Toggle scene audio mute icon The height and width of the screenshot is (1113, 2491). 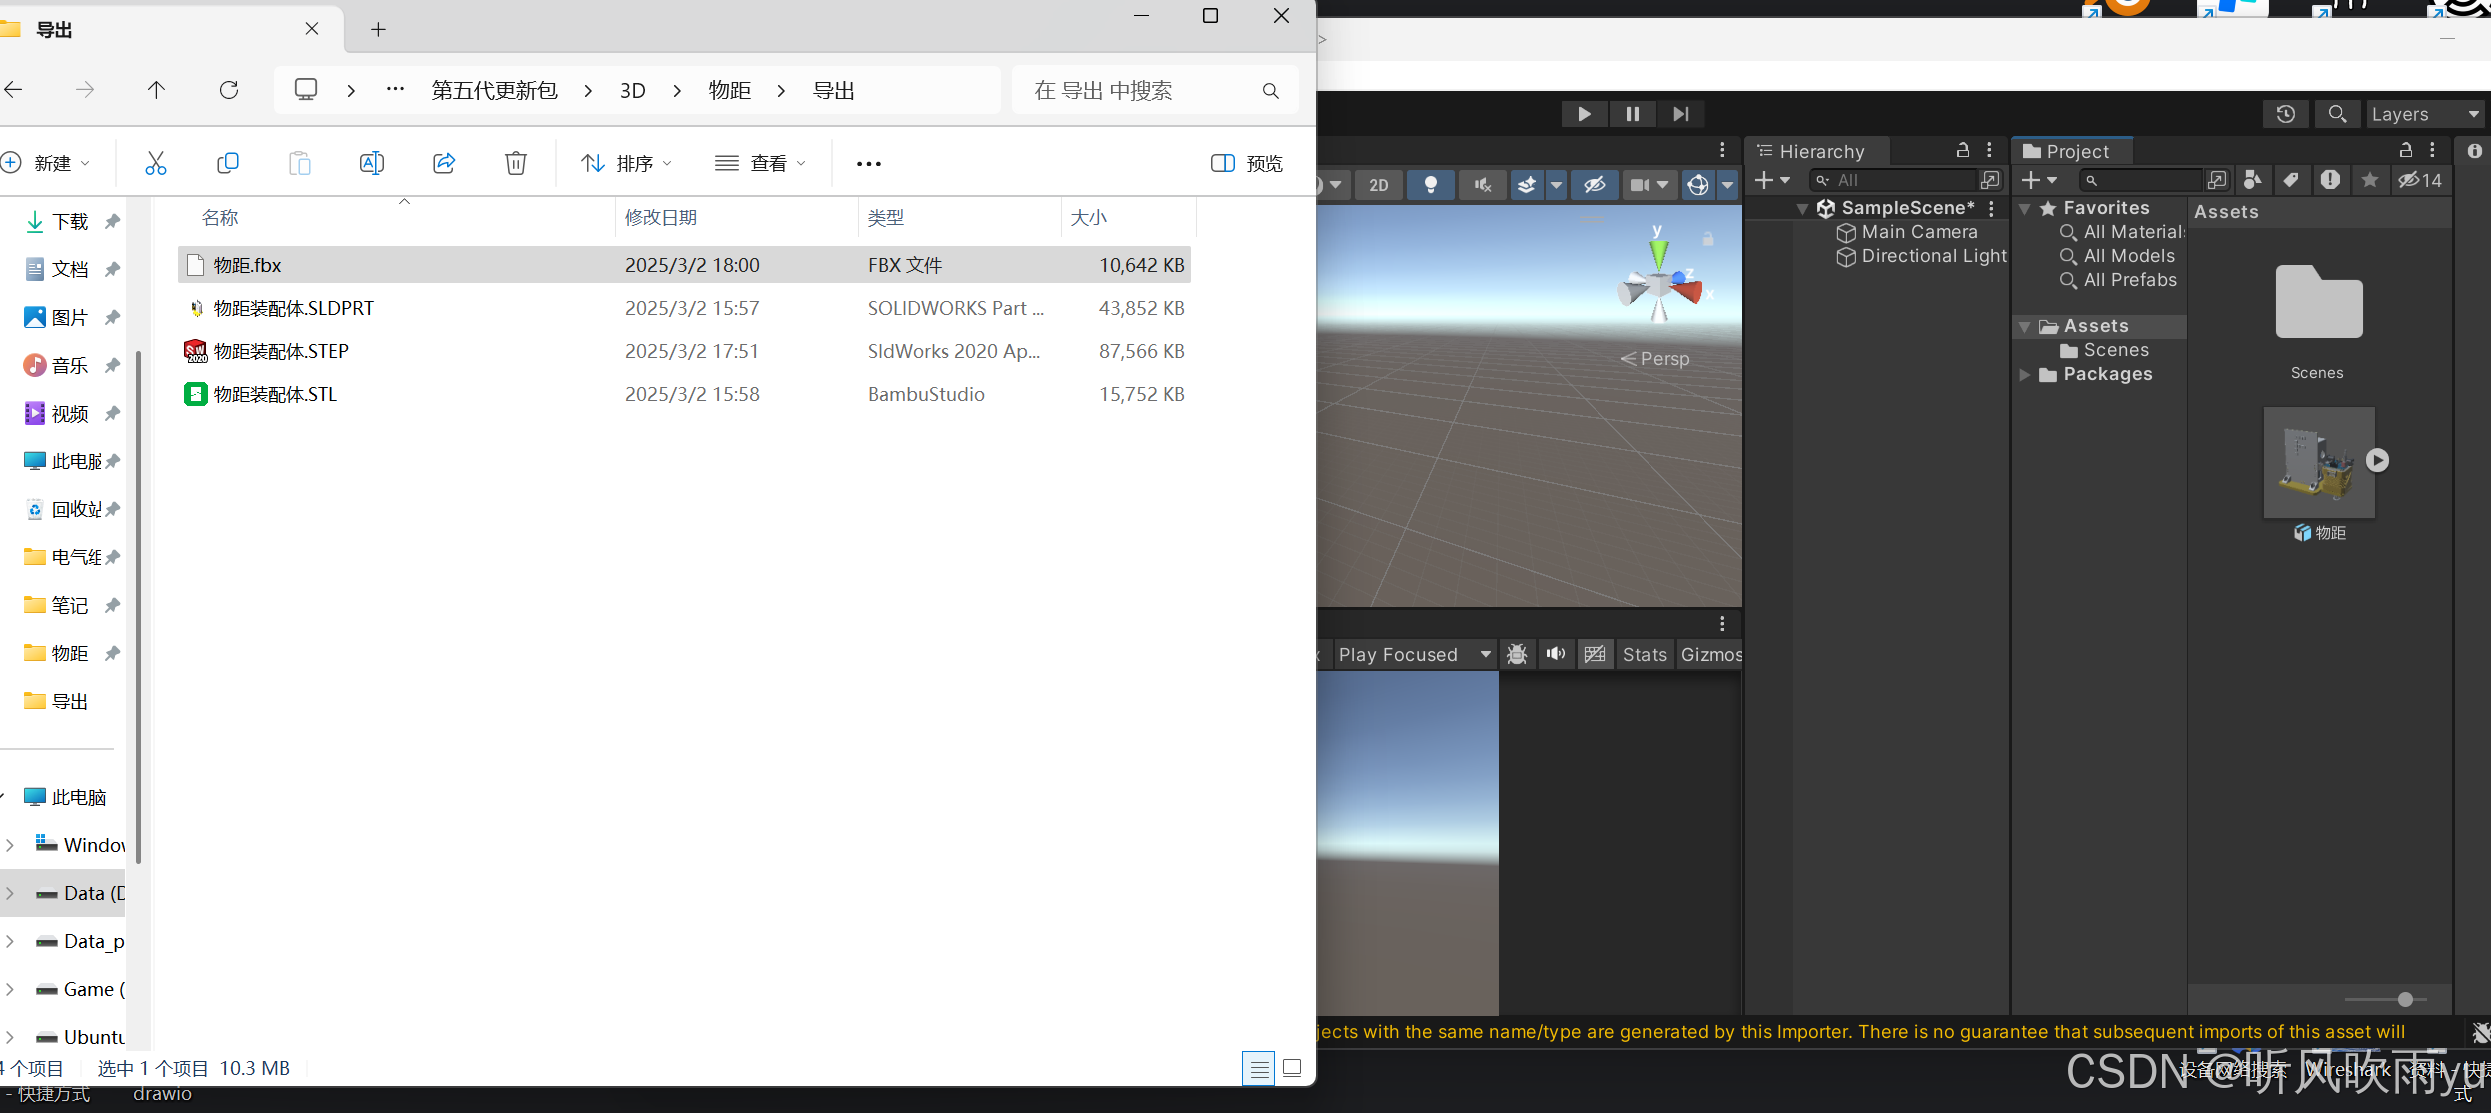coord(1482,184)
